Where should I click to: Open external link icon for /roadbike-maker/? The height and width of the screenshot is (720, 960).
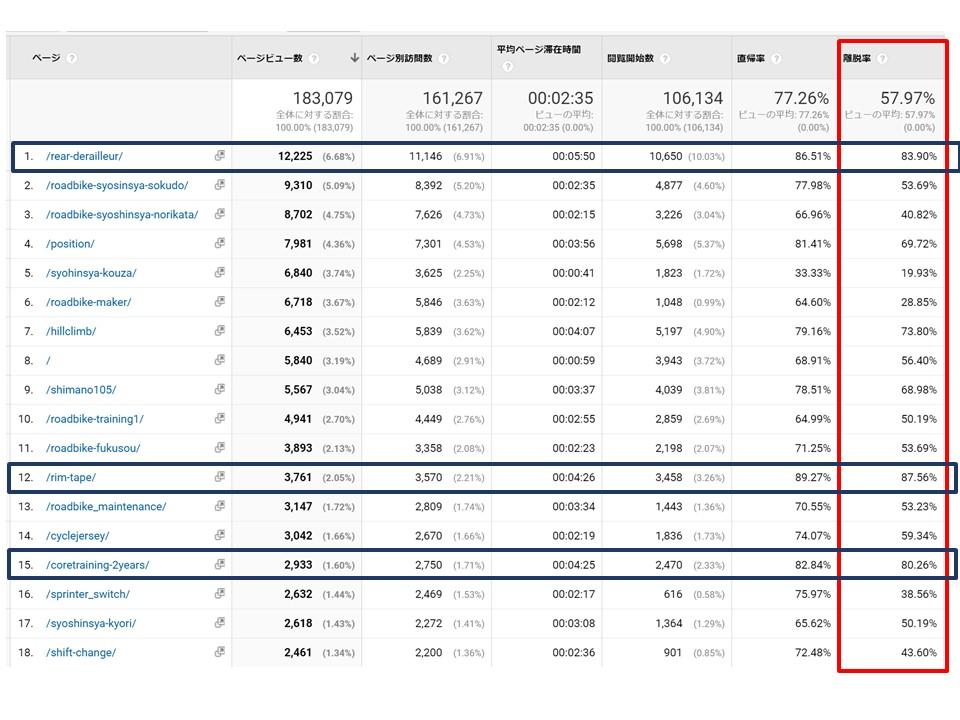pyautogui.click(x=219, y=301)
